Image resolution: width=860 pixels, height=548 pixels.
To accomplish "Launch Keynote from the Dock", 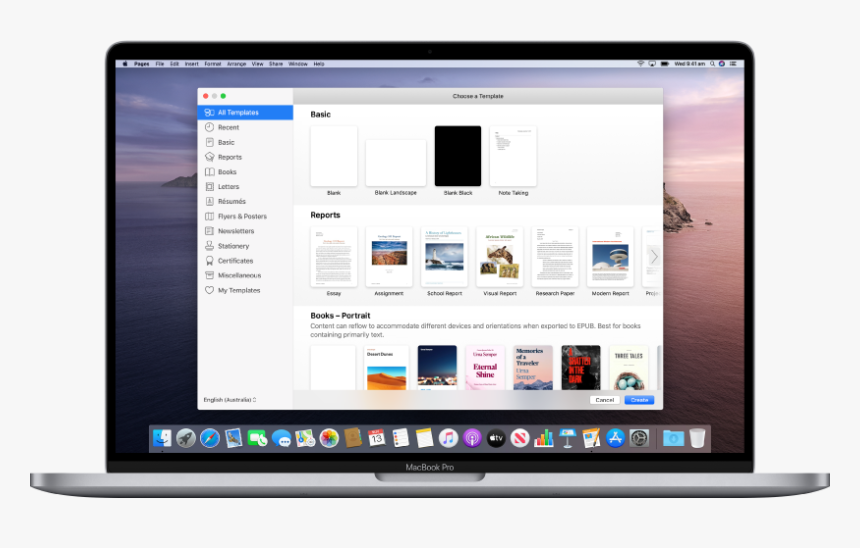I will pyautogui.click(x=568, y=438).
